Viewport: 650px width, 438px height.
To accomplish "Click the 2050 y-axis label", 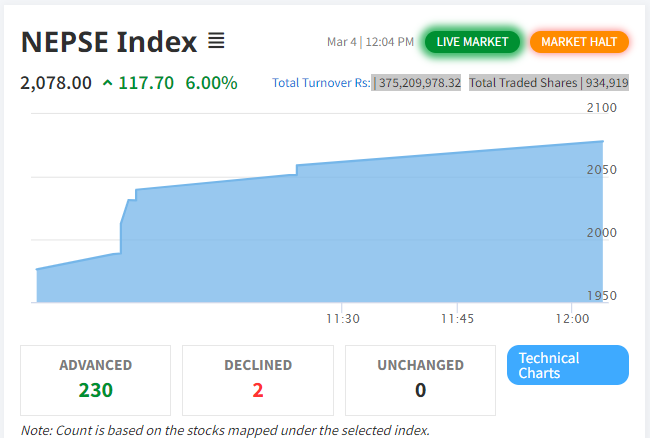I will [601, 169].
